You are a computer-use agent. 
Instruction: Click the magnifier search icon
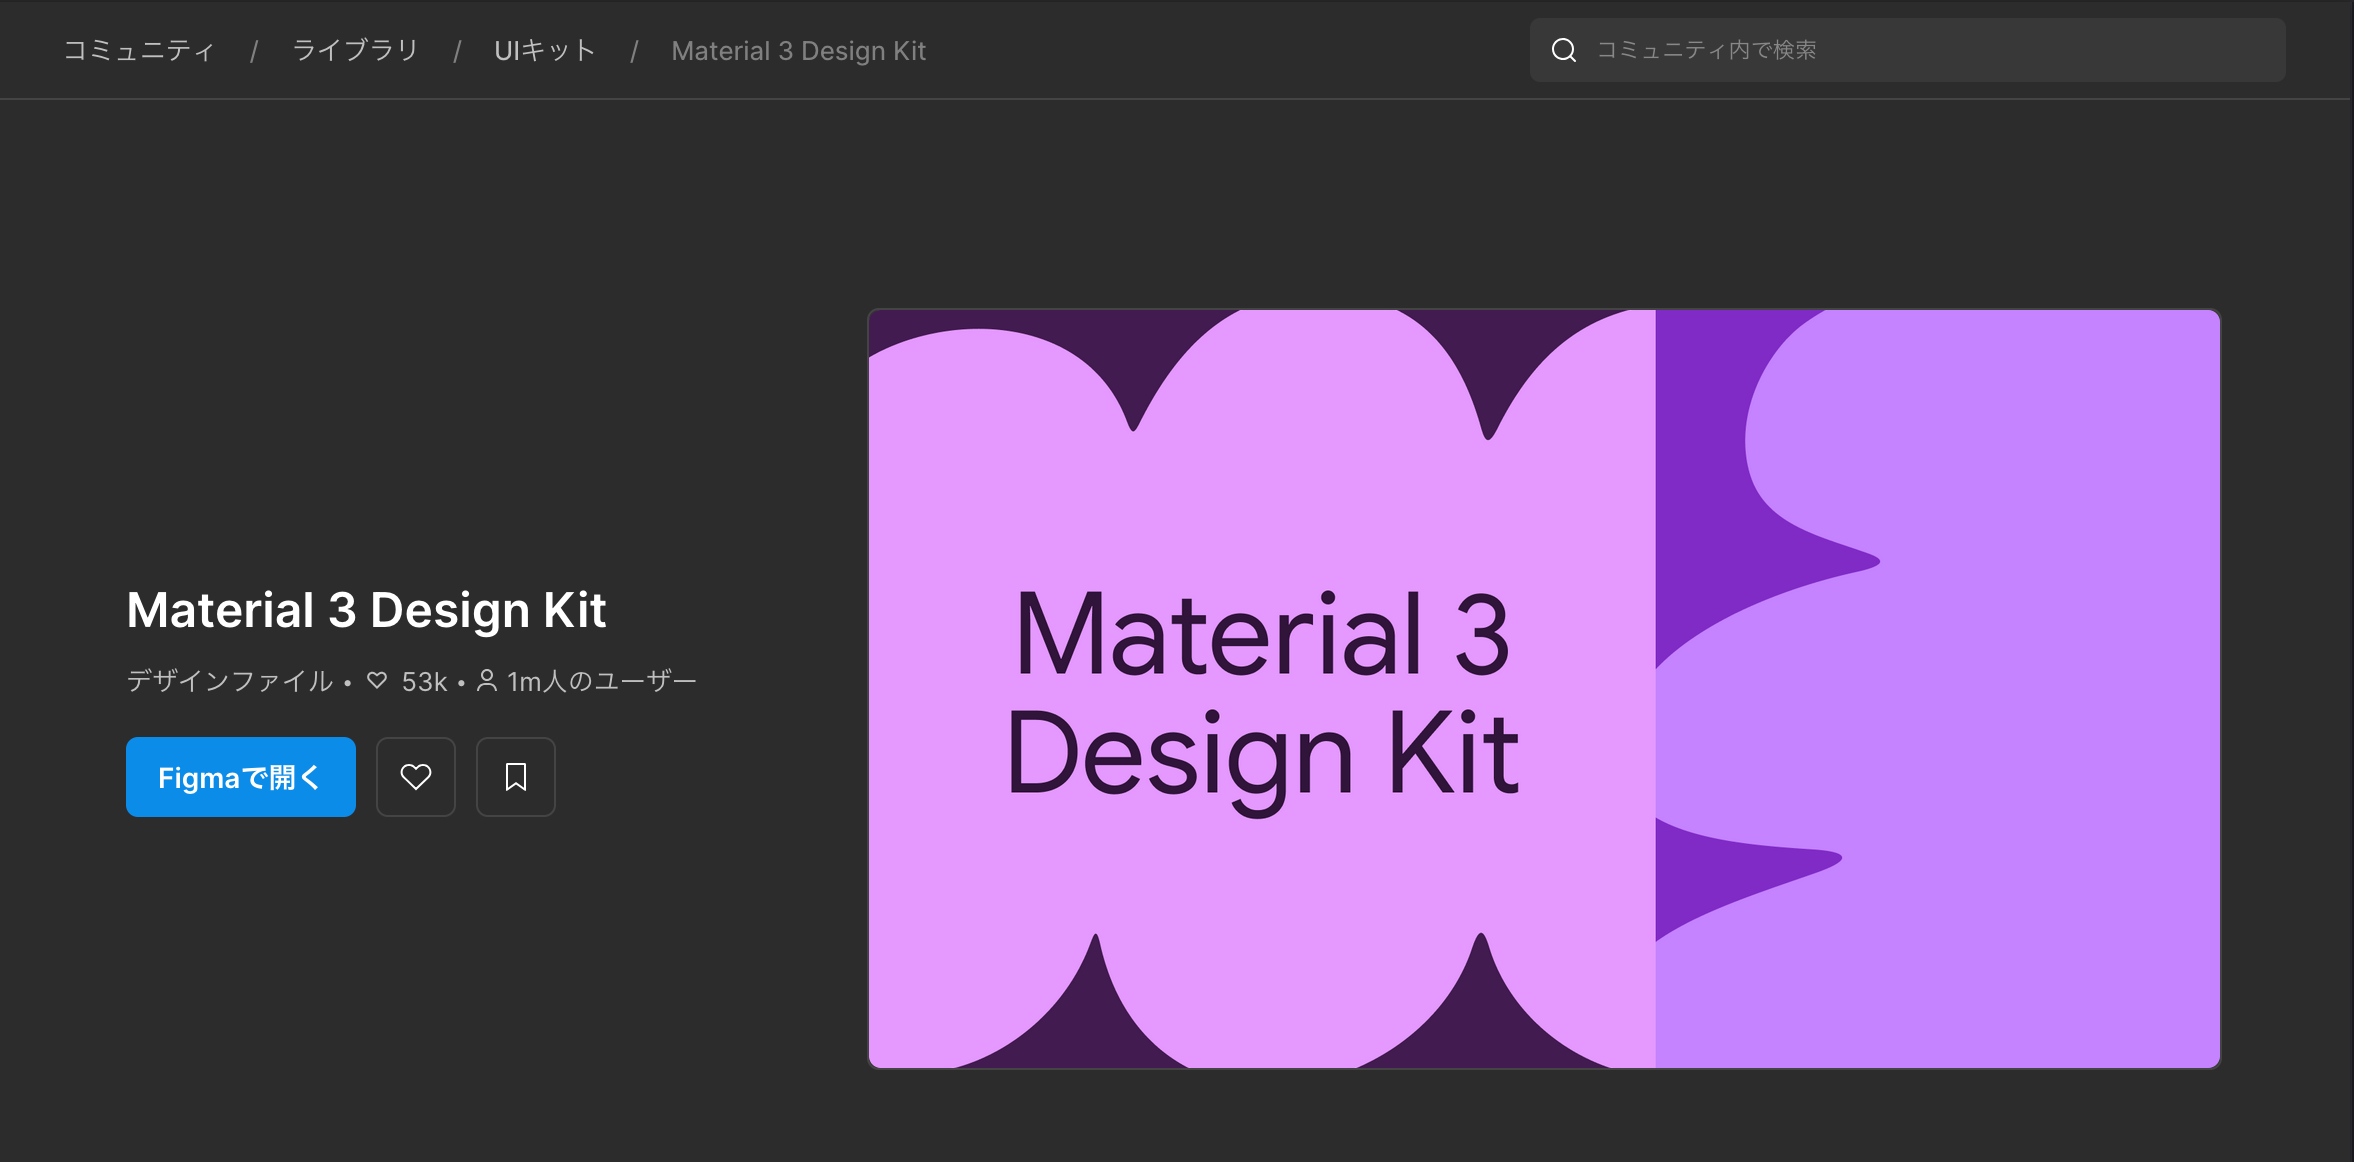pos(1563,50)
